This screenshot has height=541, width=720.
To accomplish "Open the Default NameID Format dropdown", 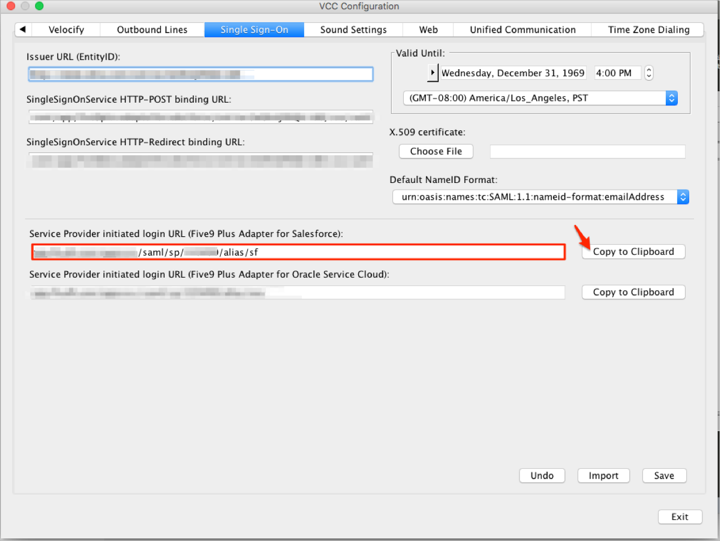I will pyautogui.click(x=683, y=197).
